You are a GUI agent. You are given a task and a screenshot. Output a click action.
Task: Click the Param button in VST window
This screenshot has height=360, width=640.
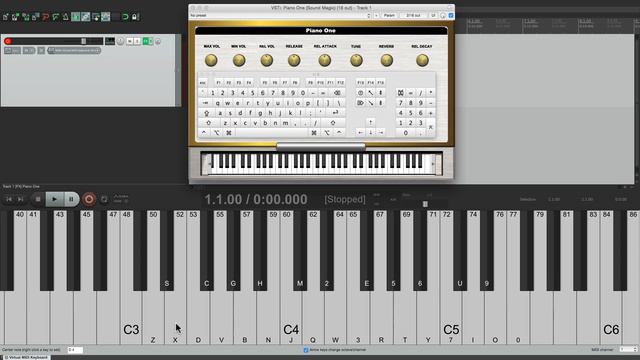[x=389, y=16]
